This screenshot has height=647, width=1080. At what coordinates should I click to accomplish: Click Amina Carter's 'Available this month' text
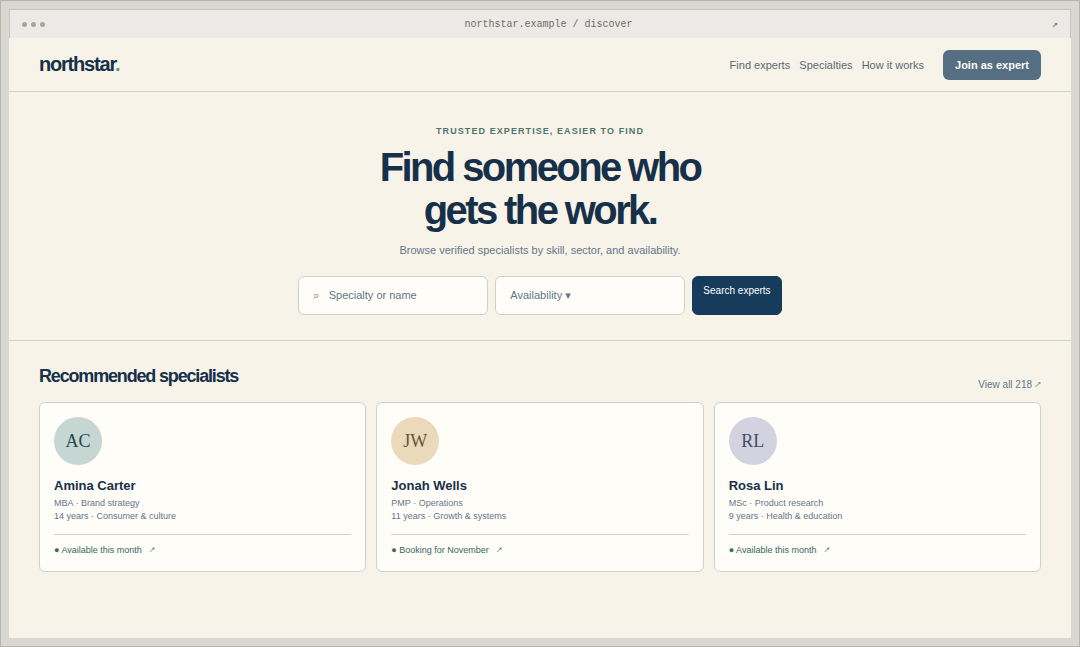tap(101, 550)
